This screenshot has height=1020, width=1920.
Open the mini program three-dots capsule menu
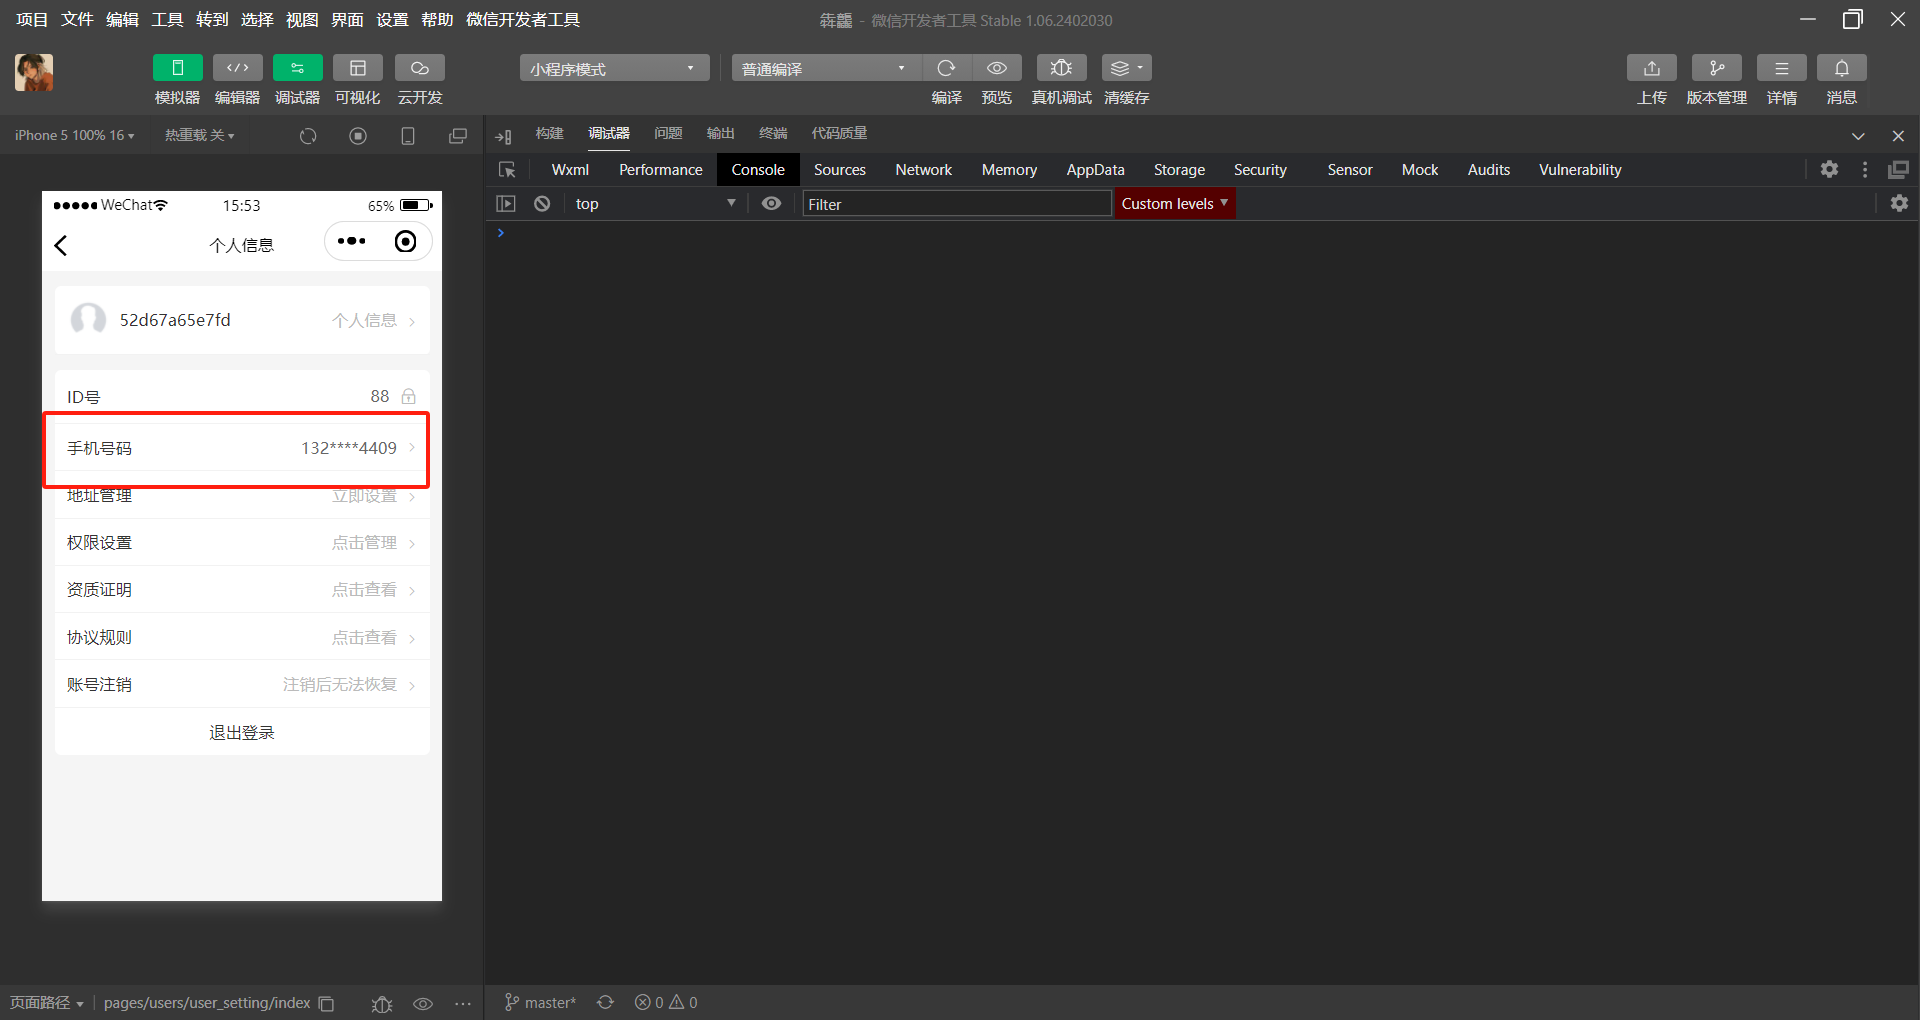[352, 241]
